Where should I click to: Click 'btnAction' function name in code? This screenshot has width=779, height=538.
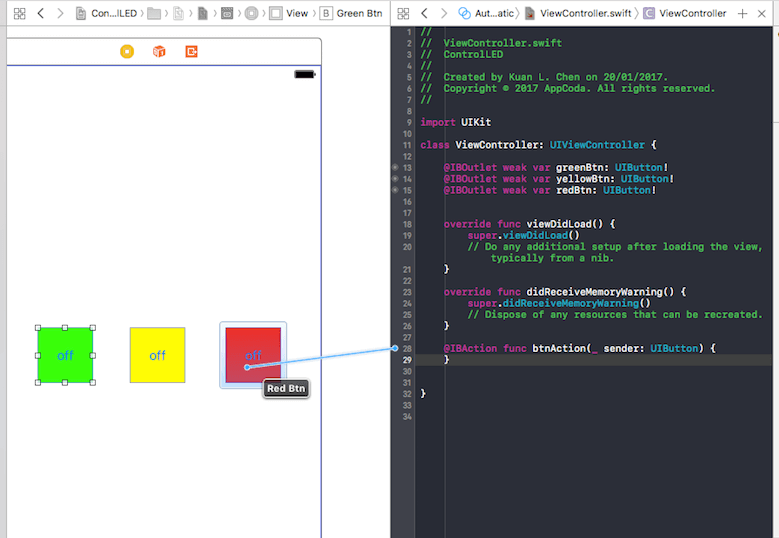[x=559, y=348]
